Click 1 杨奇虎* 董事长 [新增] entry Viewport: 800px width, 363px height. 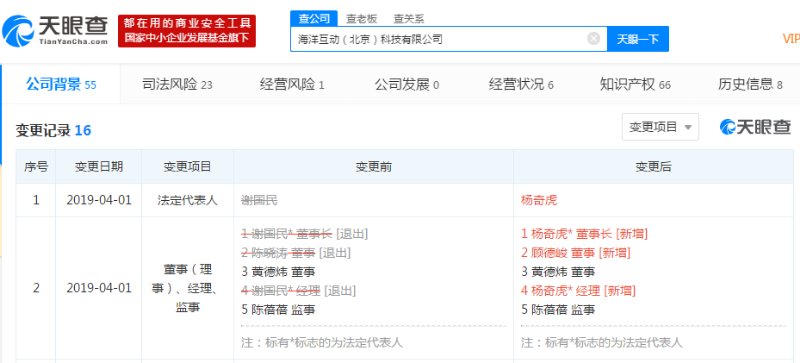[x=584, y=234]
